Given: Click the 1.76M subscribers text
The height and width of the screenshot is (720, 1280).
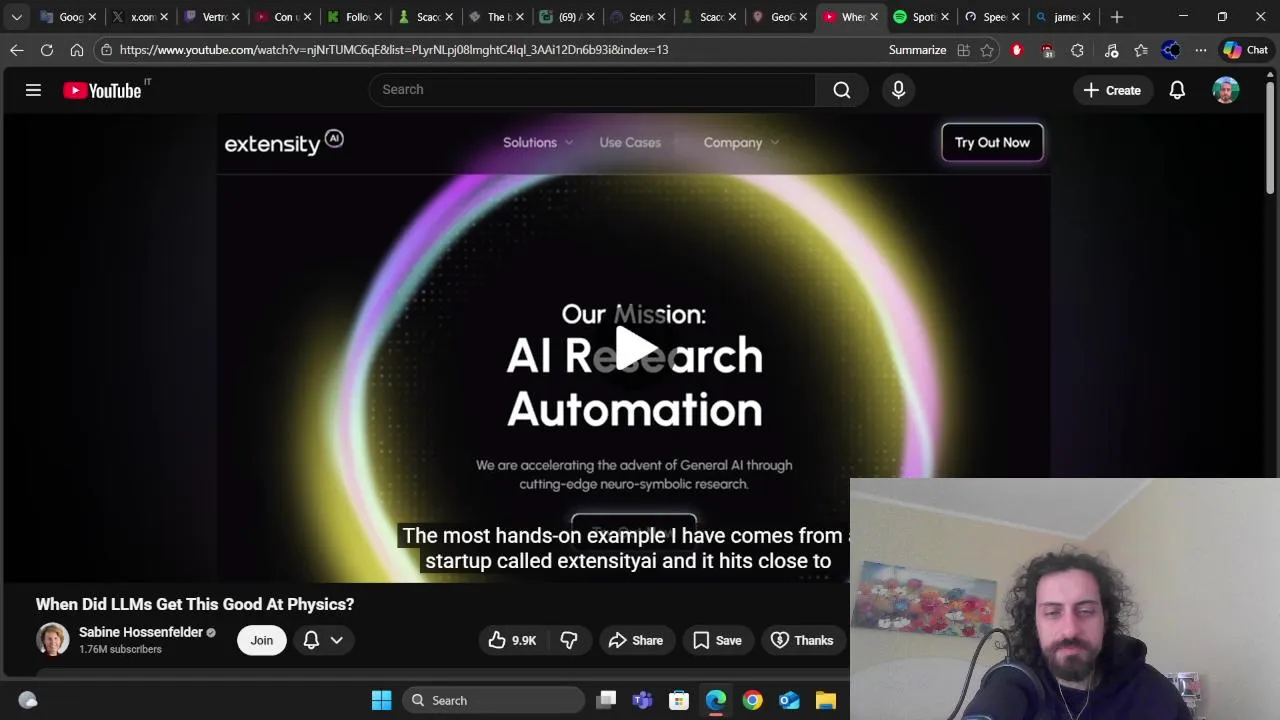Looking at the screenshot, I should click(x=120, y=649).
